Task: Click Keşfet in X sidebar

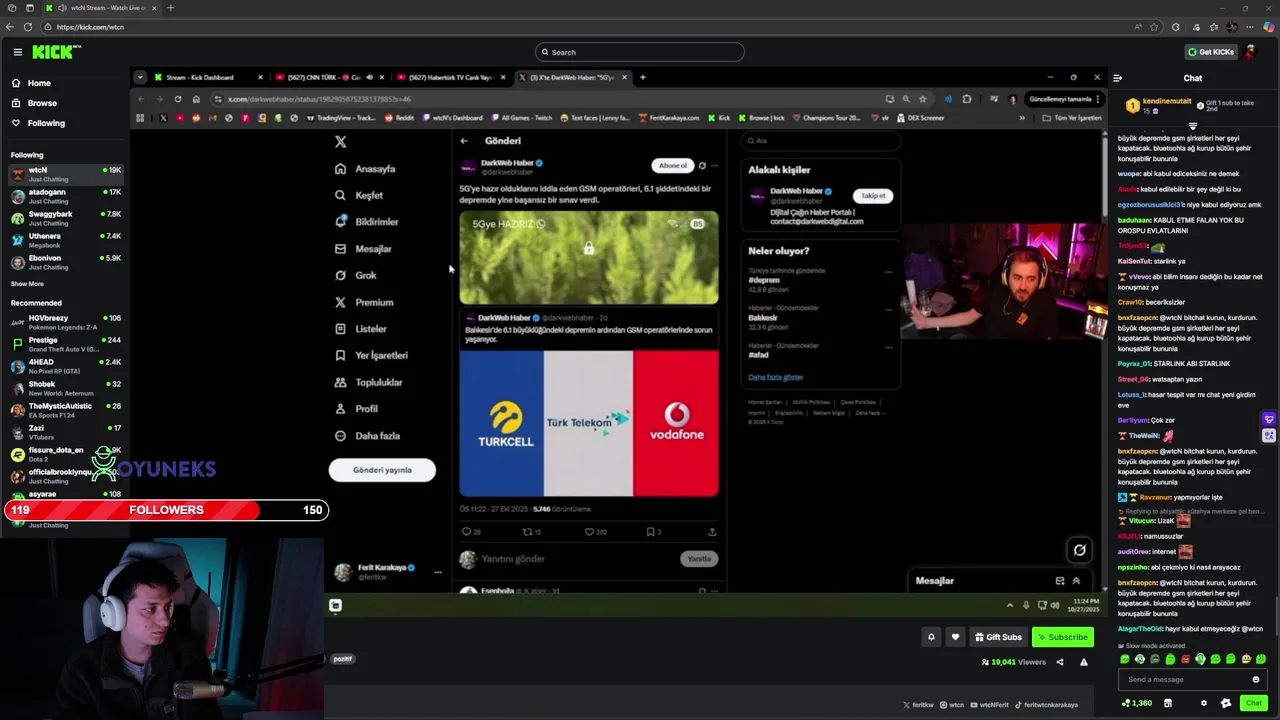Action: tap(359, 195)
